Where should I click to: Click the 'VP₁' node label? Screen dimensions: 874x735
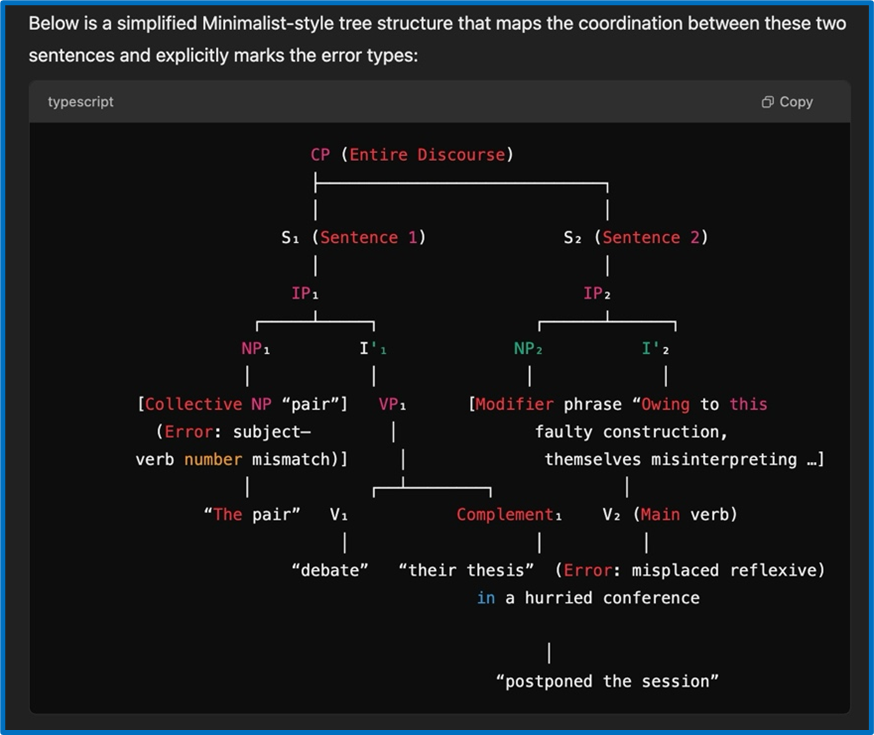[x=392, y=404]
